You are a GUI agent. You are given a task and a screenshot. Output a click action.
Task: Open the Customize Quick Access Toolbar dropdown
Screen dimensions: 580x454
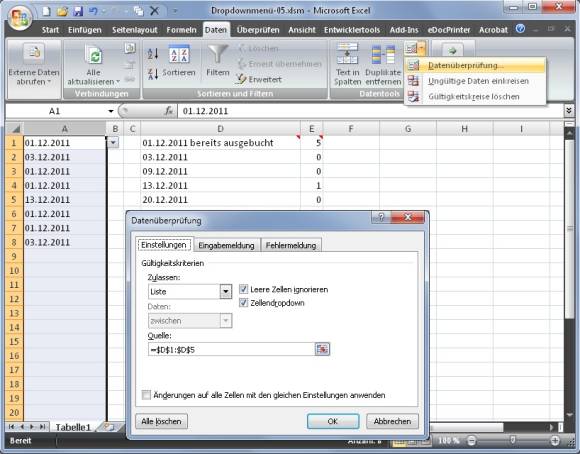pos(175,11)
